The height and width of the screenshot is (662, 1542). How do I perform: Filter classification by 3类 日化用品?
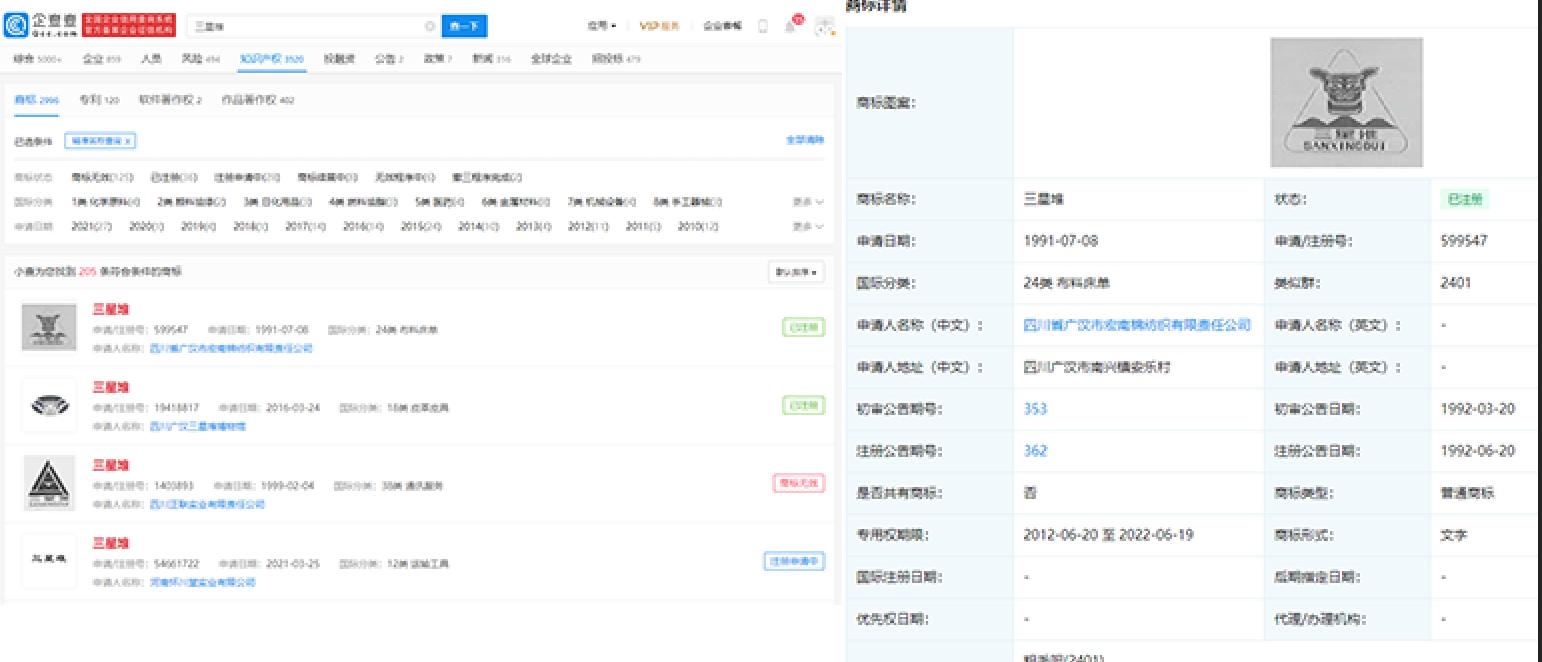(278, 201)
